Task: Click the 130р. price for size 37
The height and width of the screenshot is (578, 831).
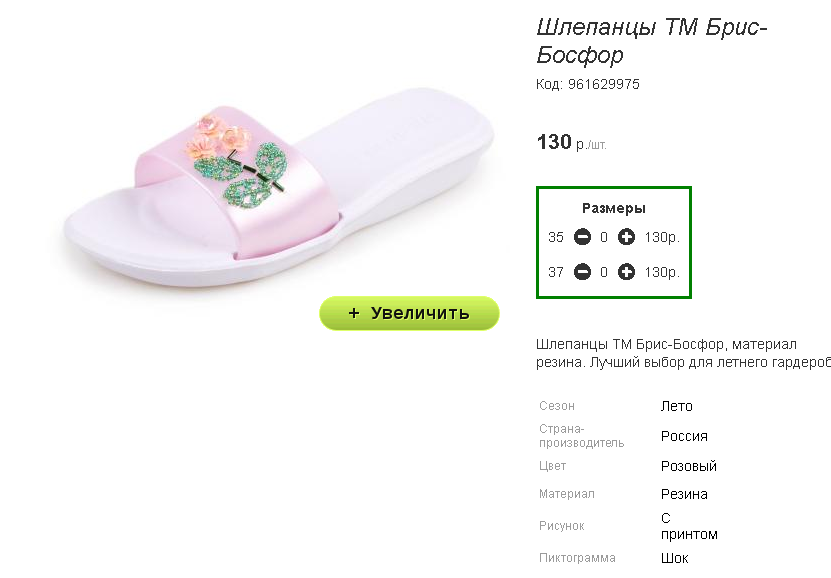Action: (x=662, y=272)
